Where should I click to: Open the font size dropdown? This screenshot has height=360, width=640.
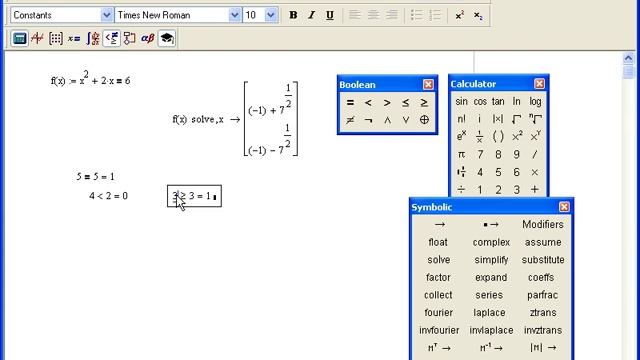271,15
